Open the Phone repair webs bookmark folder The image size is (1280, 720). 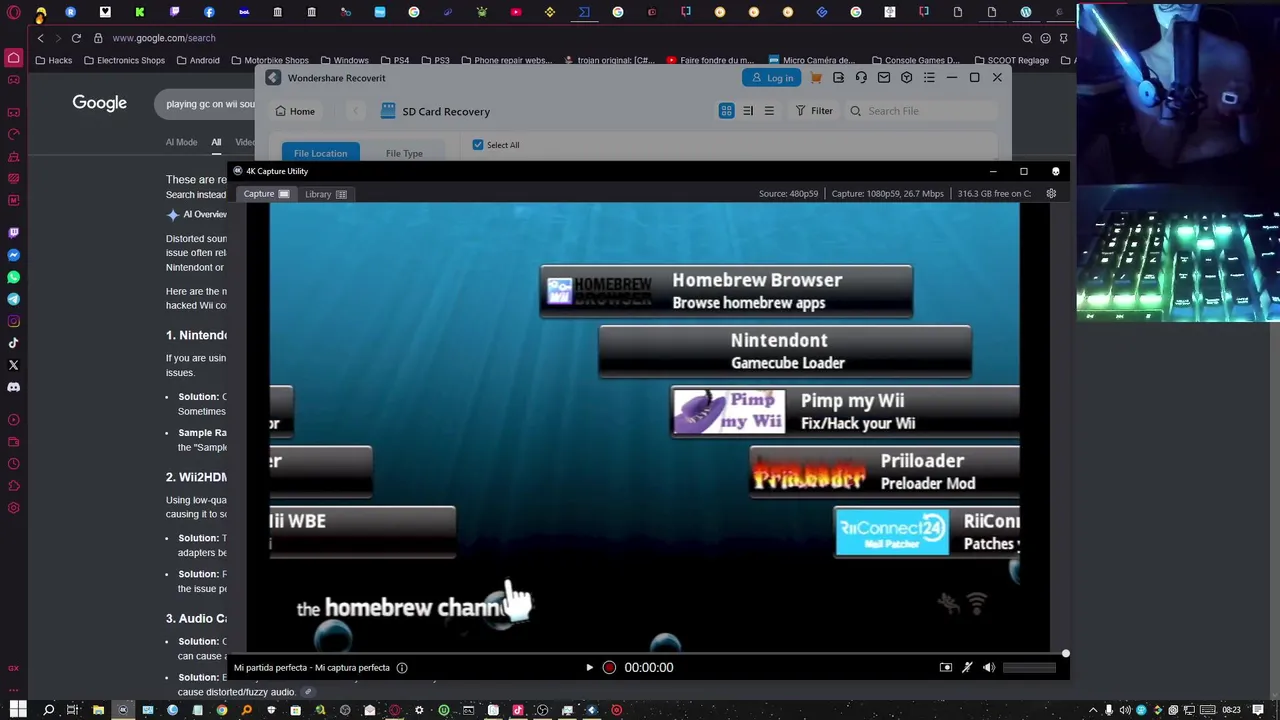[x=506, y=60]
